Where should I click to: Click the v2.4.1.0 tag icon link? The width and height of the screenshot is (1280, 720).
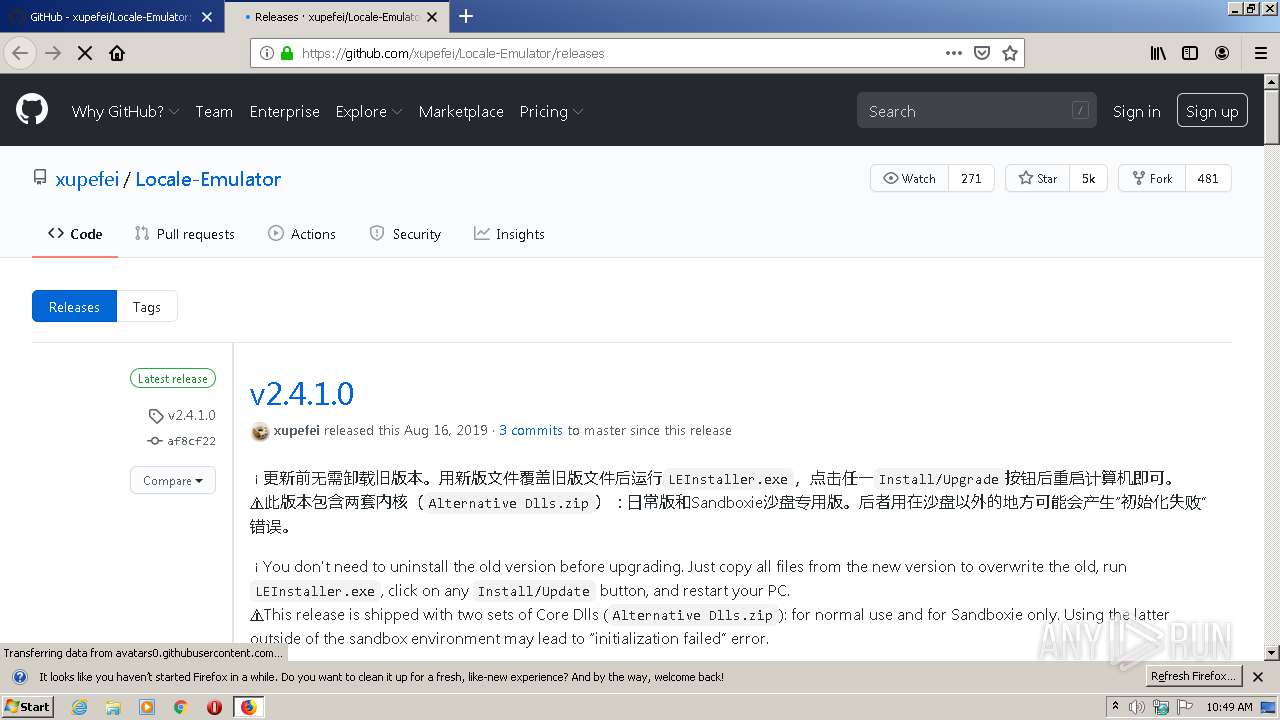[182, 415]
